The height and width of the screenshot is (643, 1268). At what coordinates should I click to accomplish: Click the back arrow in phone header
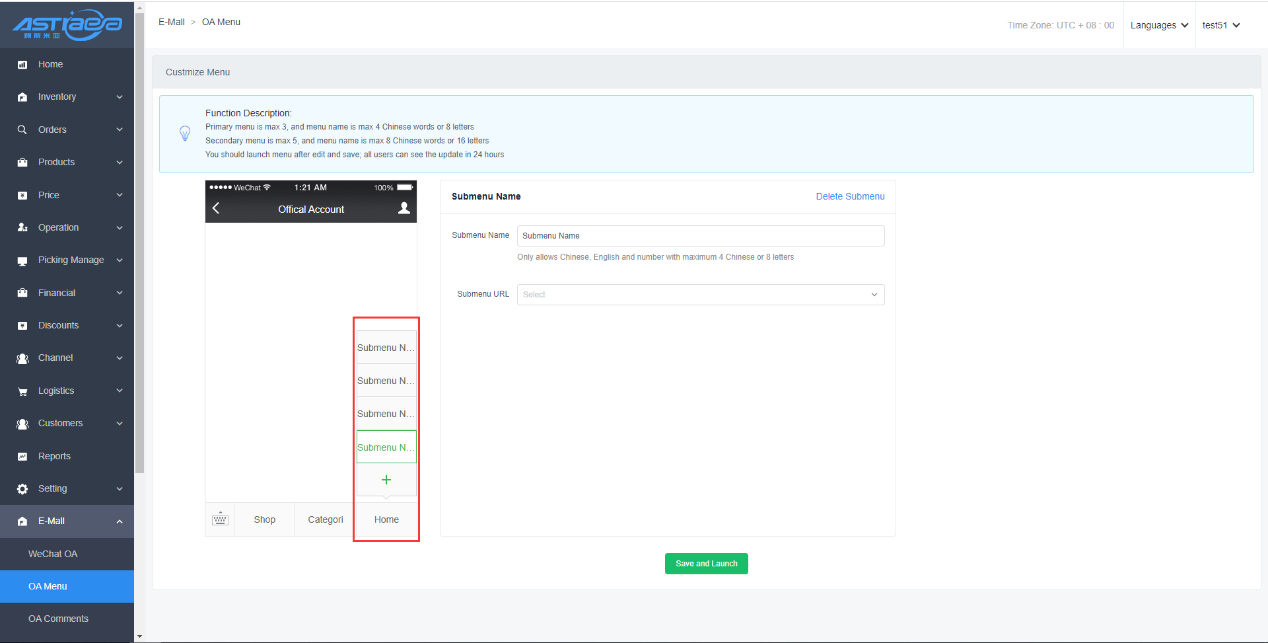coord(216,209)
